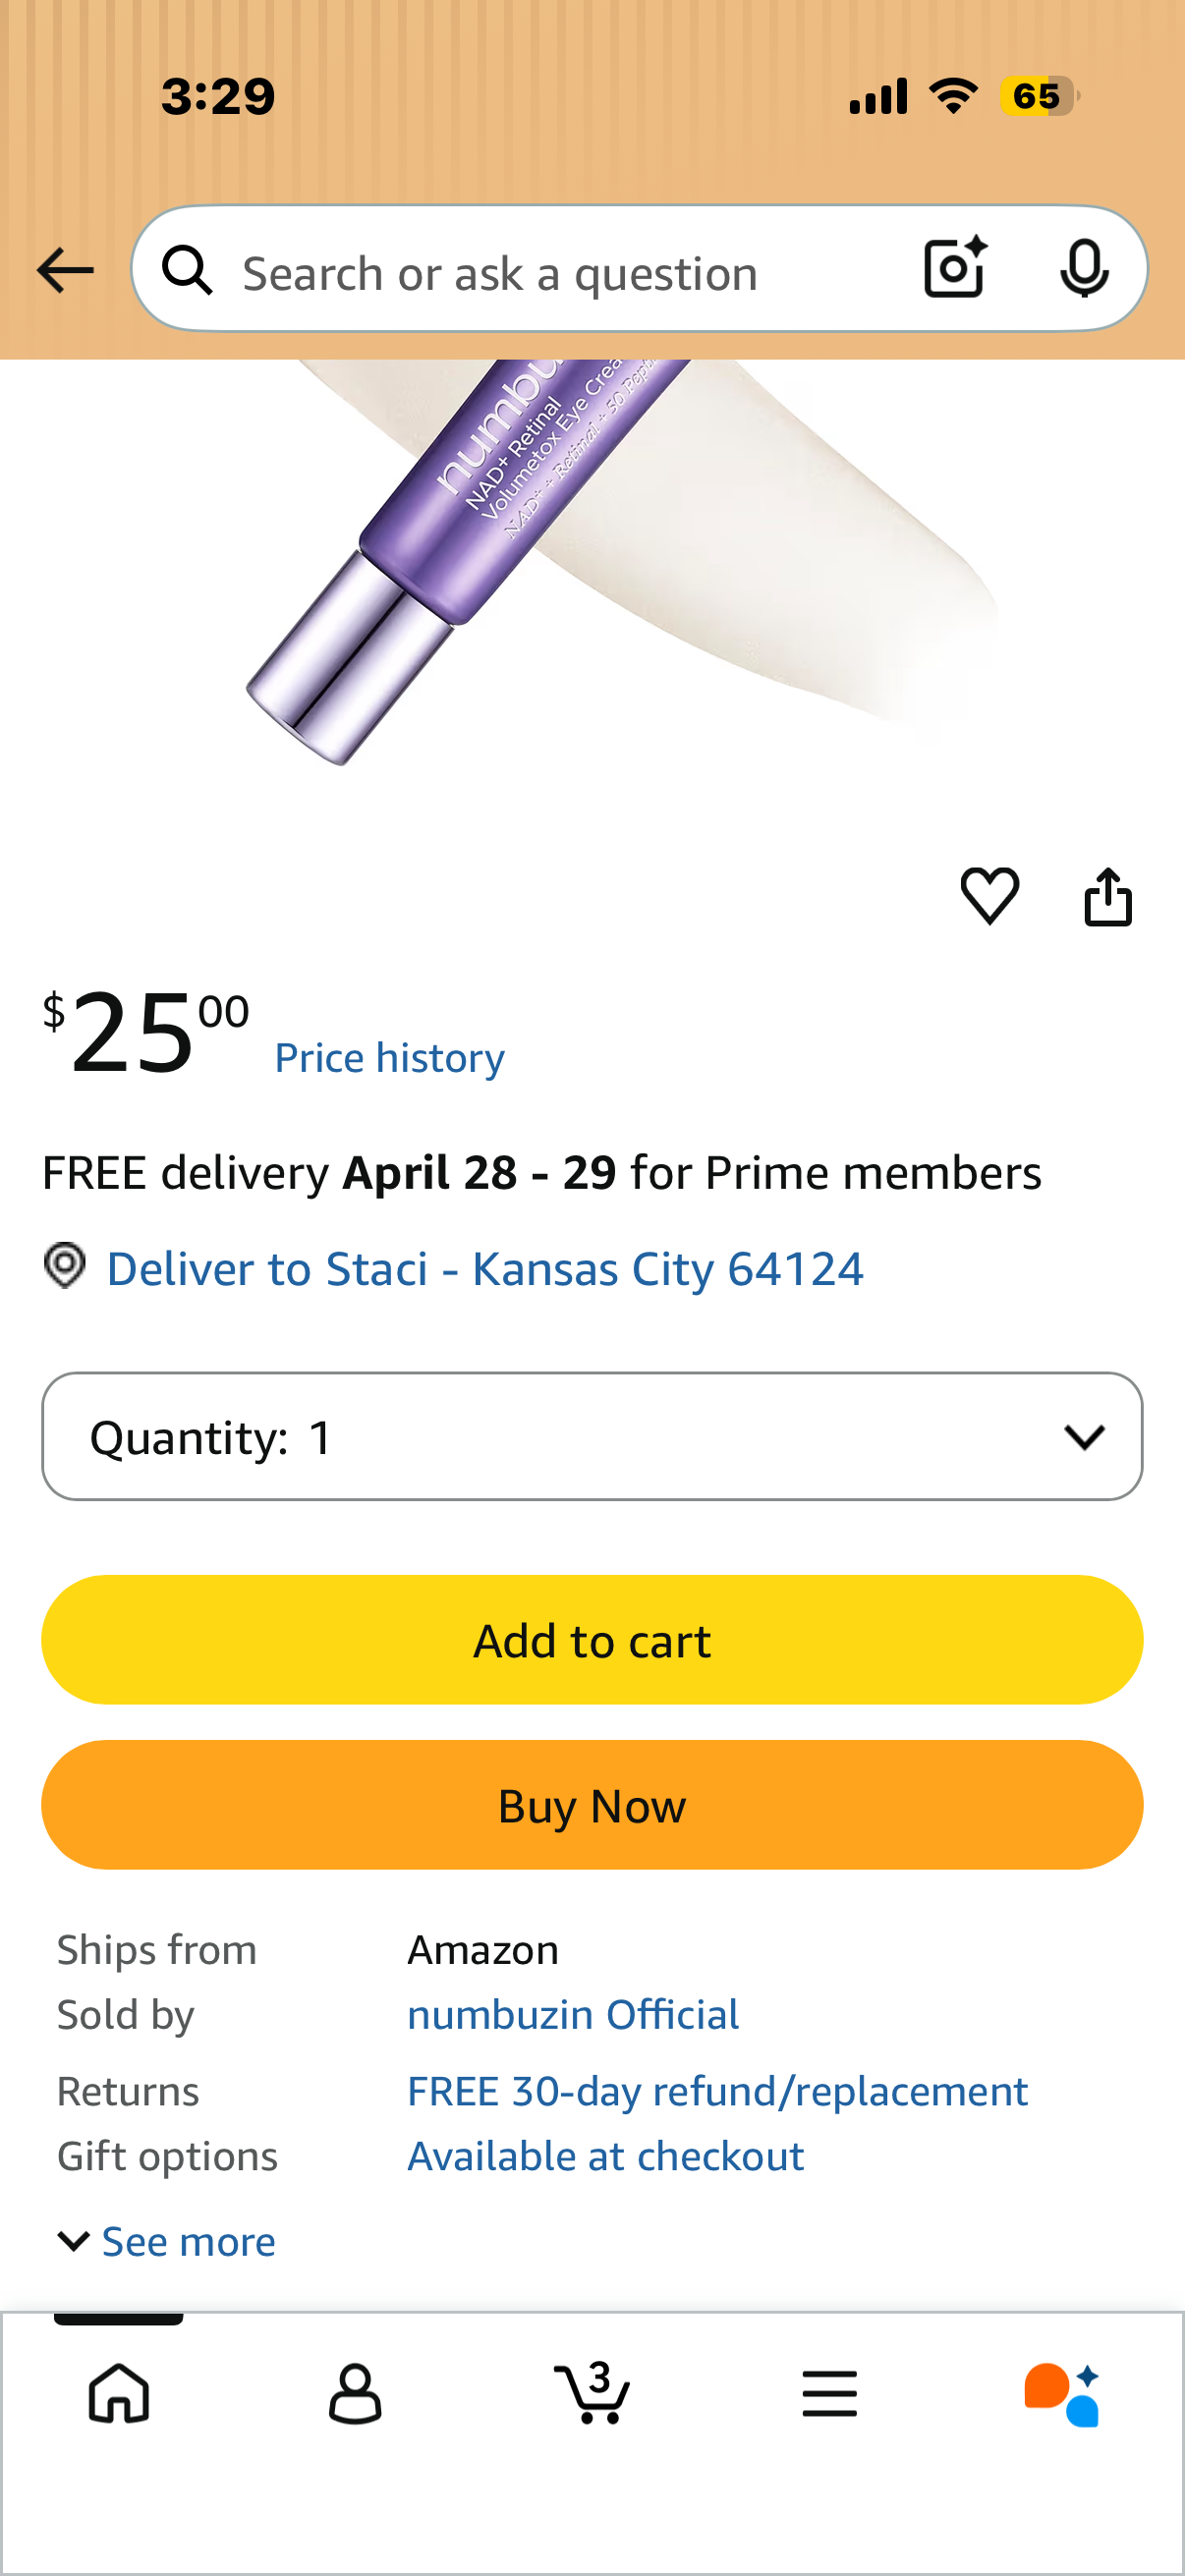Open numbuzin Official seller page
This screenshot has height=2576, width=1185.
tap(573, 2014)
